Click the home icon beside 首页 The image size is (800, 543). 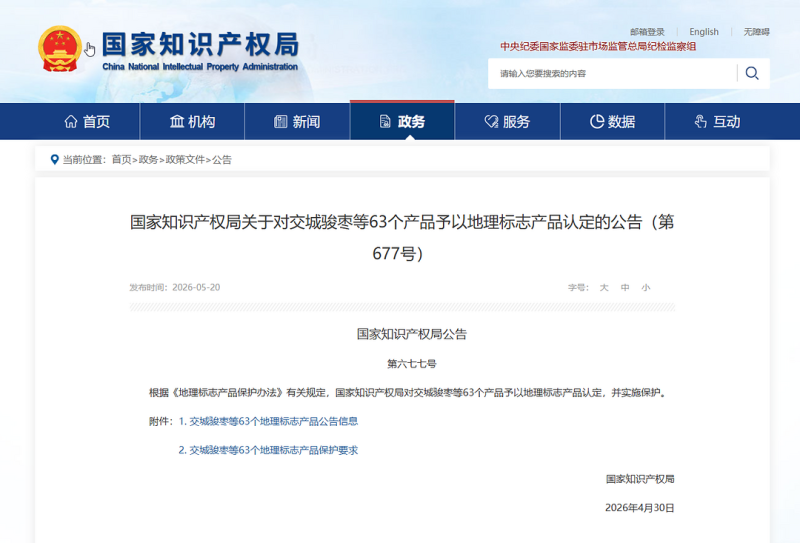[x=71, y=121]
